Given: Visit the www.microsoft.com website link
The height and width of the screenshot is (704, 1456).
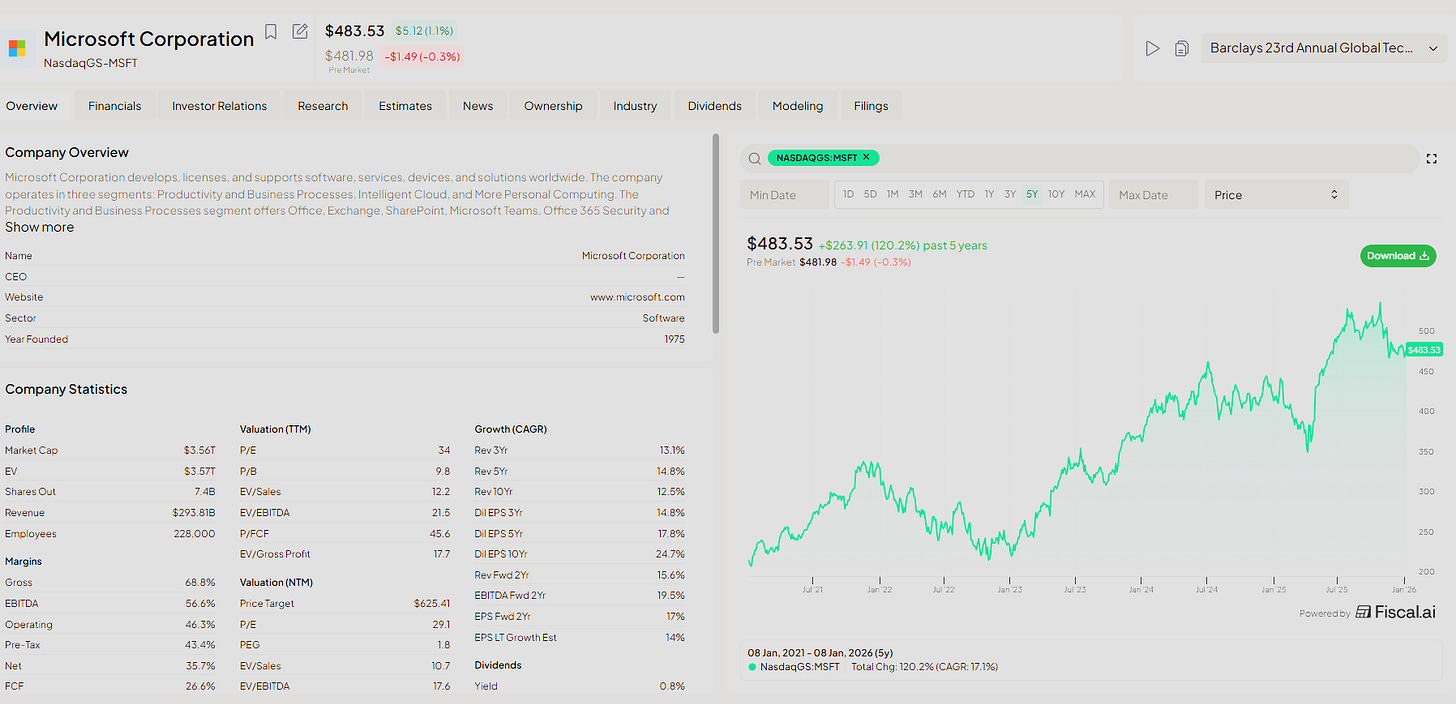Looking at the screenshot, I should coord(637,297).
